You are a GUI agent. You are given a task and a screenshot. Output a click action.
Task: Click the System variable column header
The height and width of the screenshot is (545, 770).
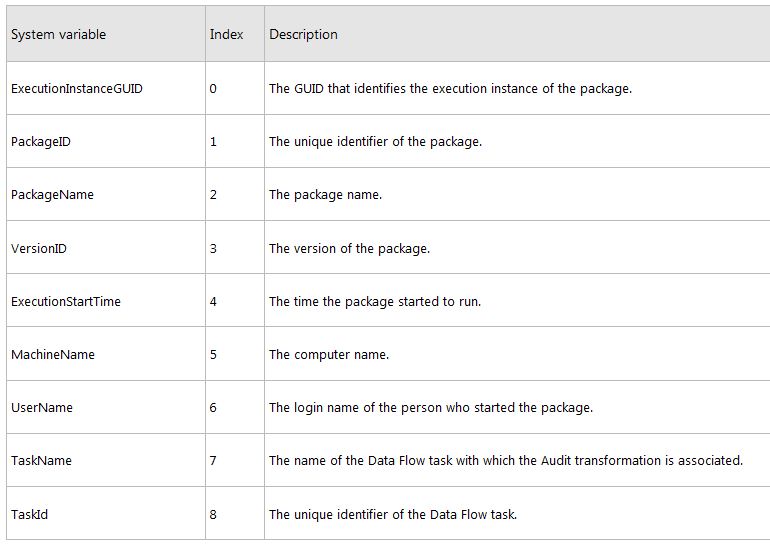tap(58, 35)
